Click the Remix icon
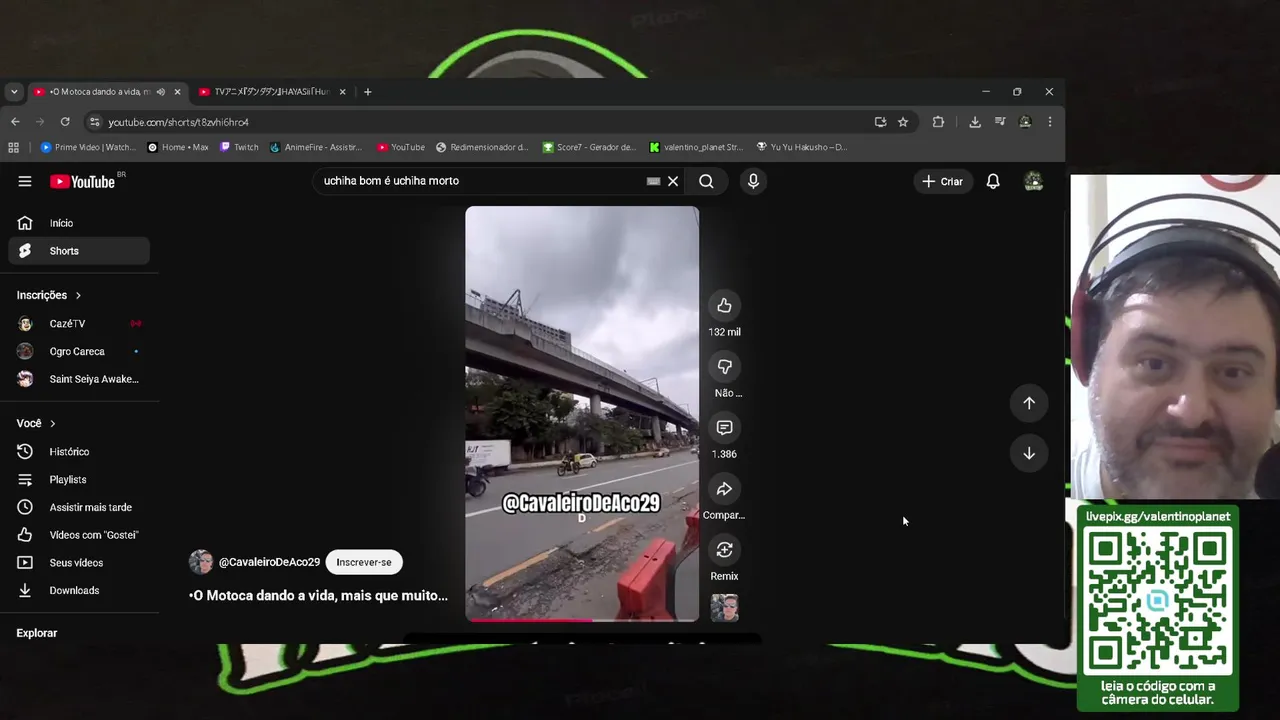This screenshot has height=720, width=1280. (x=724, y=550)
